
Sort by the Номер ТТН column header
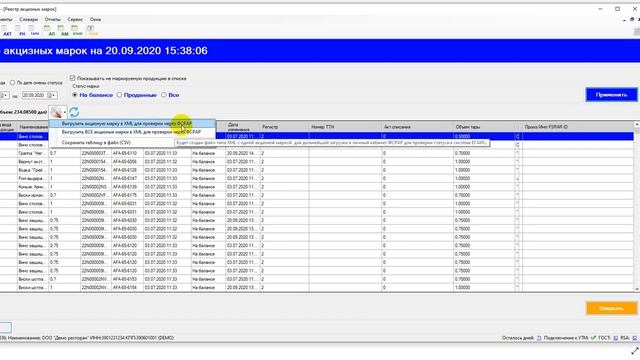[345, 127]
